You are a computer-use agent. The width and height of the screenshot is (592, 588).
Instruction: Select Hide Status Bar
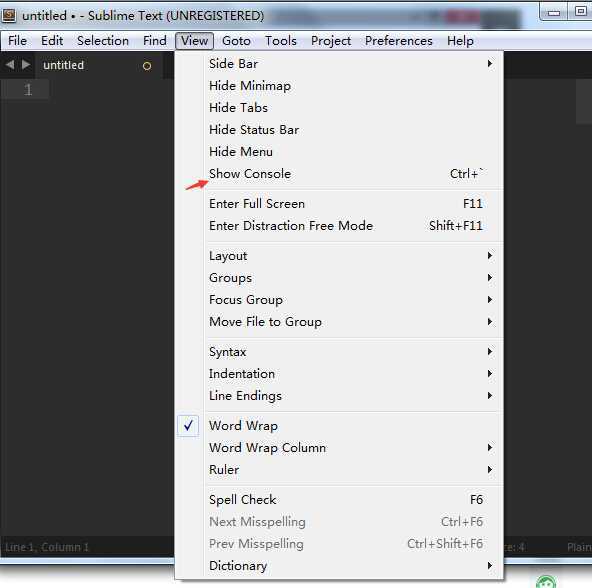pyautogui.click(x=339, y=130)
